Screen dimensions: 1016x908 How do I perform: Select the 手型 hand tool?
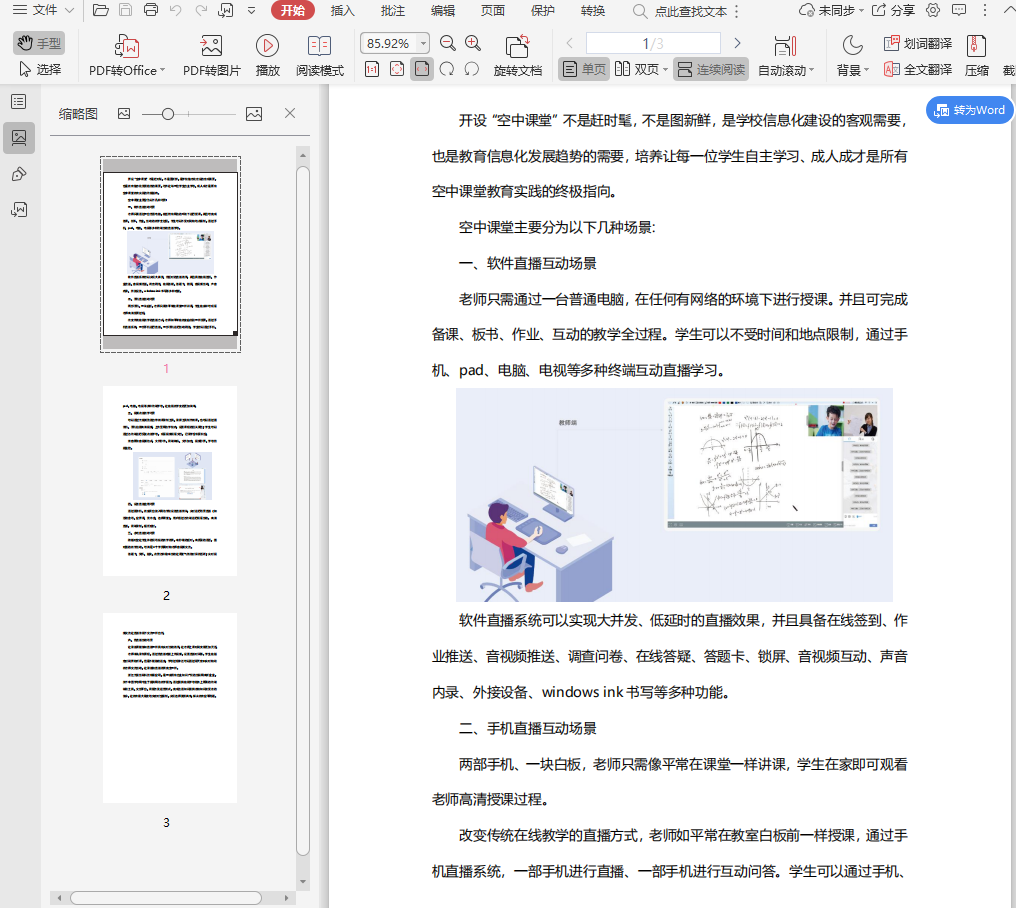tap(39, 43)
